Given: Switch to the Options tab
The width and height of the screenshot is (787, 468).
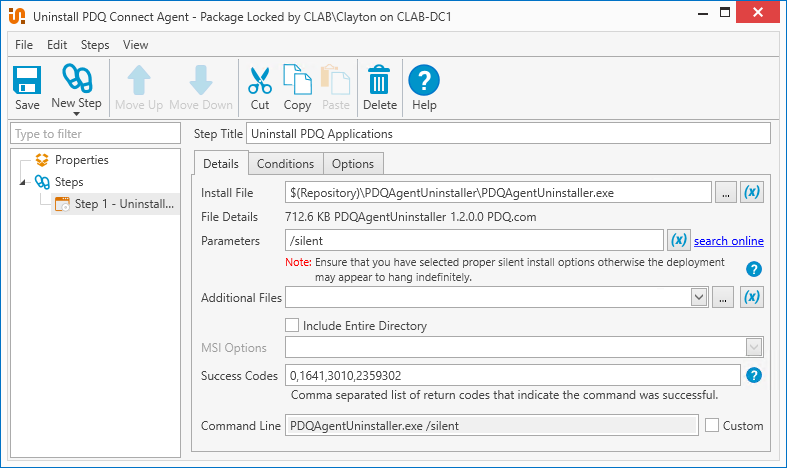Looking at the screenshot, I should [353, 164].
